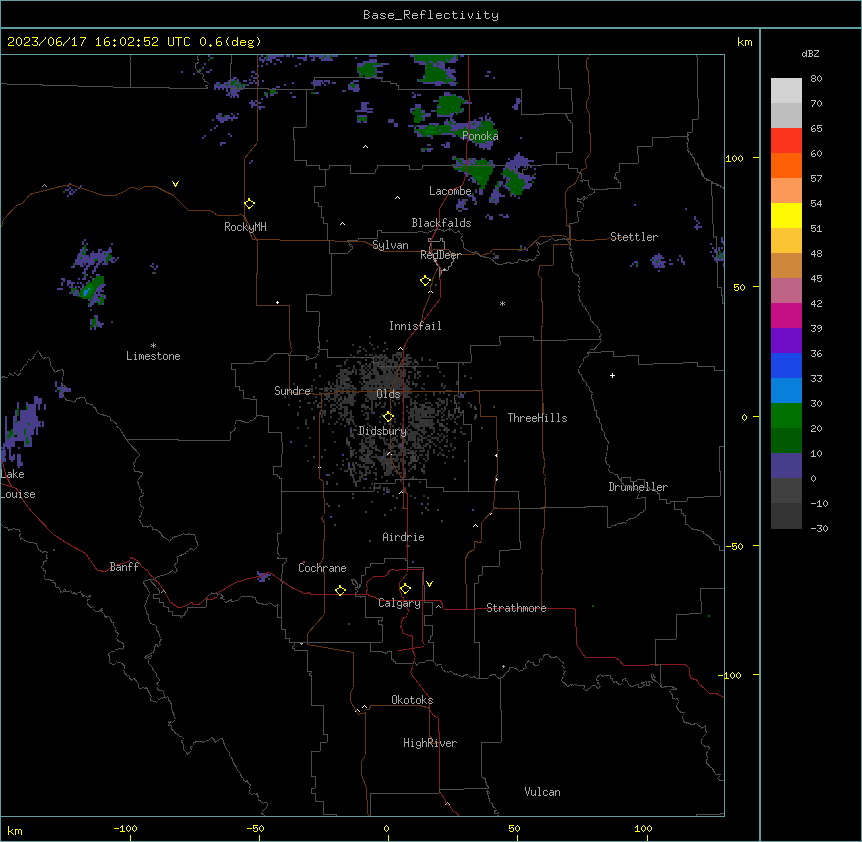Select the blue 36-33 dBZ legend swatch
This screenshot has width=862, height=842.
786,365
